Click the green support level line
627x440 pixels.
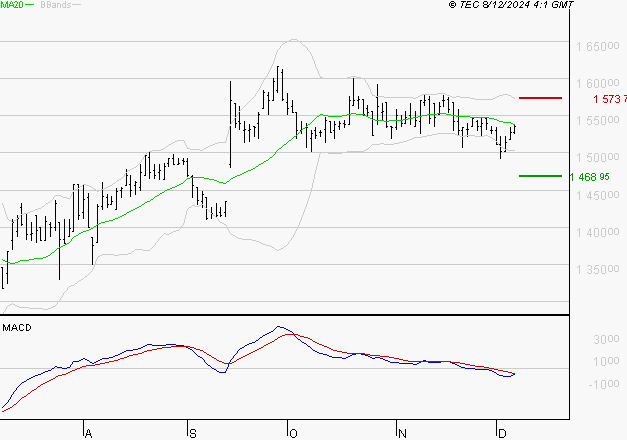540,176
